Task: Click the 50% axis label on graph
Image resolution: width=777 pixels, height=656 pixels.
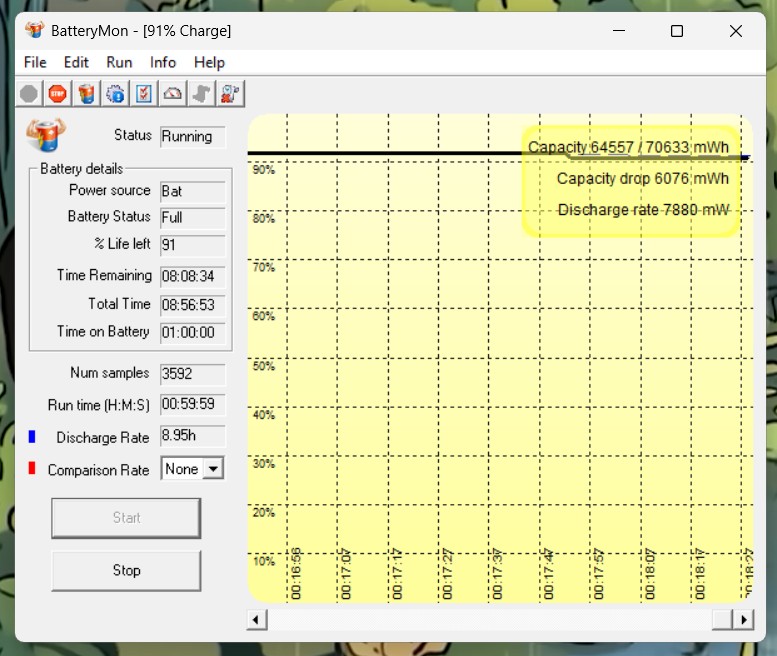Action: pyautogui.click(x=264, y=366)
